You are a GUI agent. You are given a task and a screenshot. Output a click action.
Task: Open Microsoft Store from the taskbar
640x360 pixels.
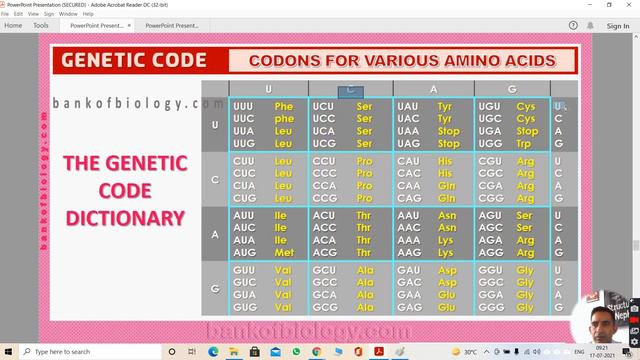pos(255,351)
